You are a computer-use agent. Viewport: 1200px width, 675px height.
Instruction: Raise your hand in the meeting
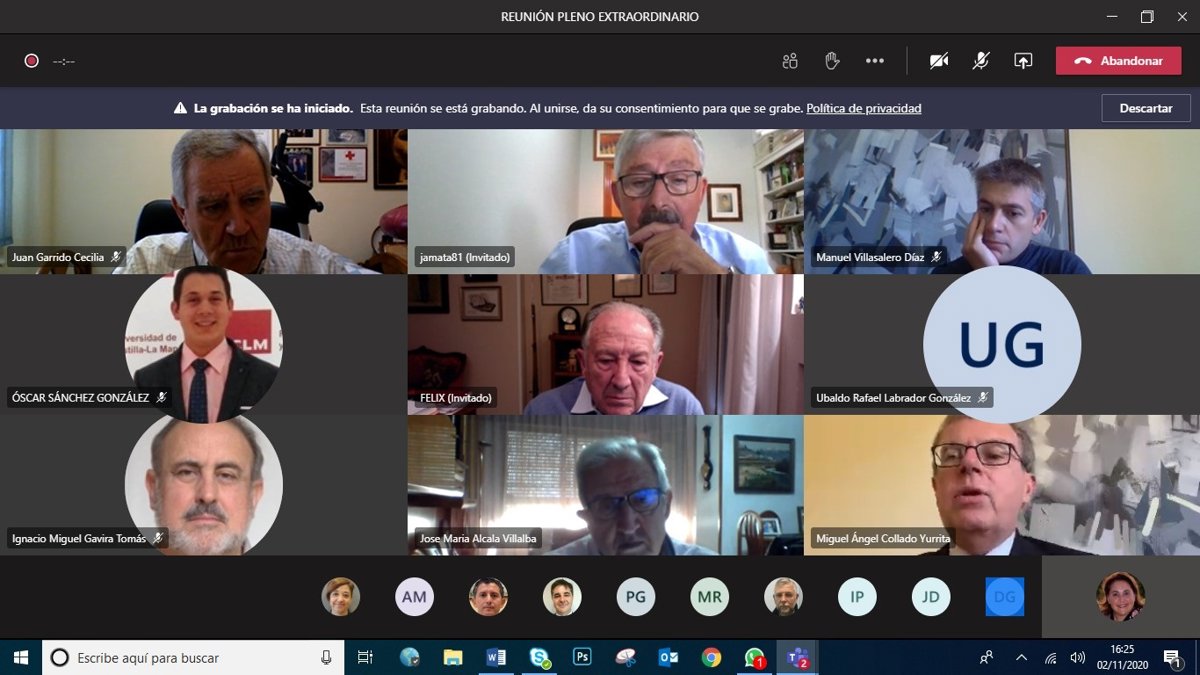coord(832,61)
